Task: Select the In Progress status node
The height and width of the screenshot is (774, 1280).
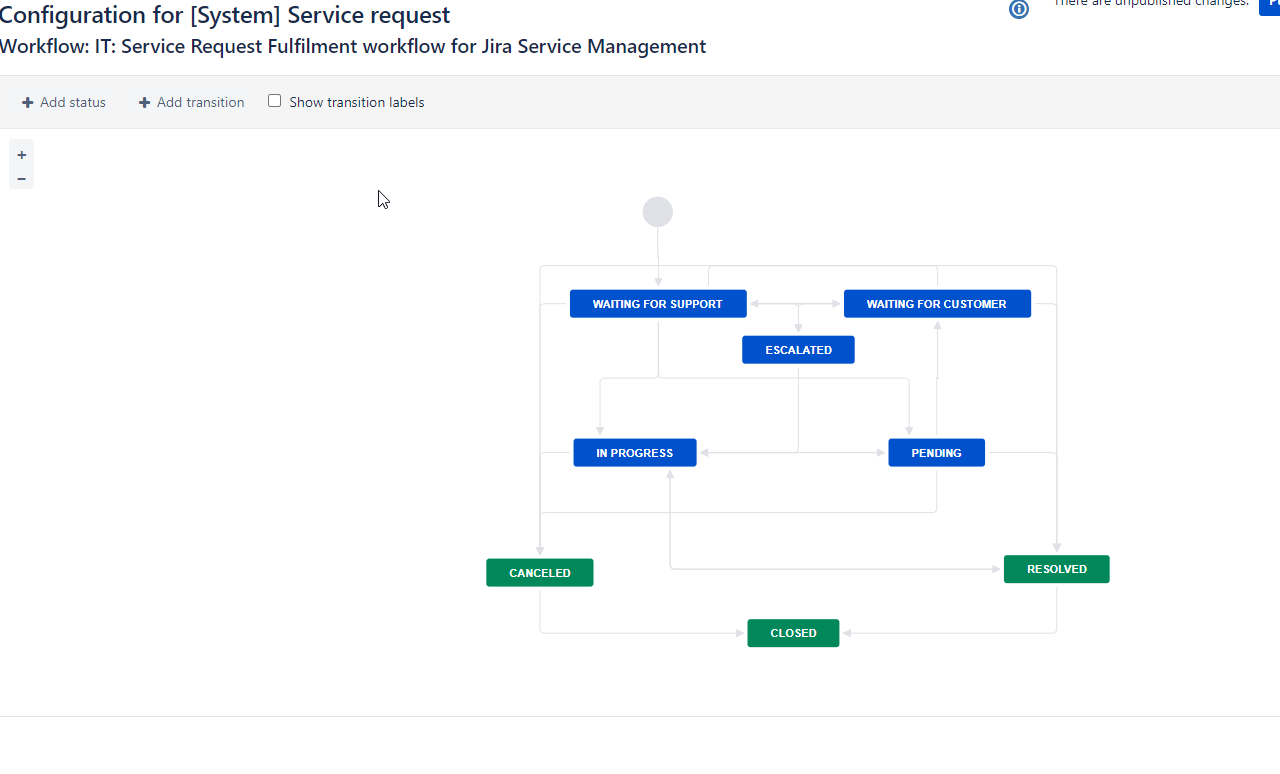Action: click(x=635, y=453)
